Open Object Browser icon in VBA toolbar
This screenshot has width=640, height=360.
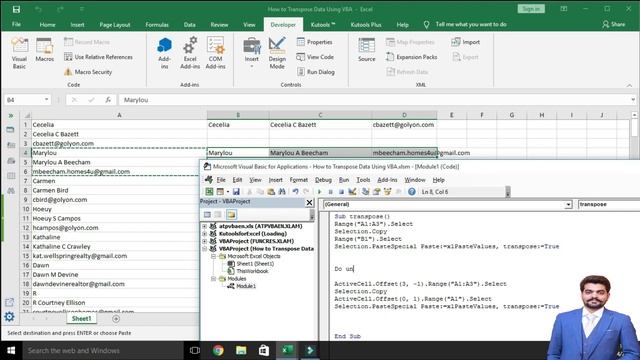click(x=387, y=191)
